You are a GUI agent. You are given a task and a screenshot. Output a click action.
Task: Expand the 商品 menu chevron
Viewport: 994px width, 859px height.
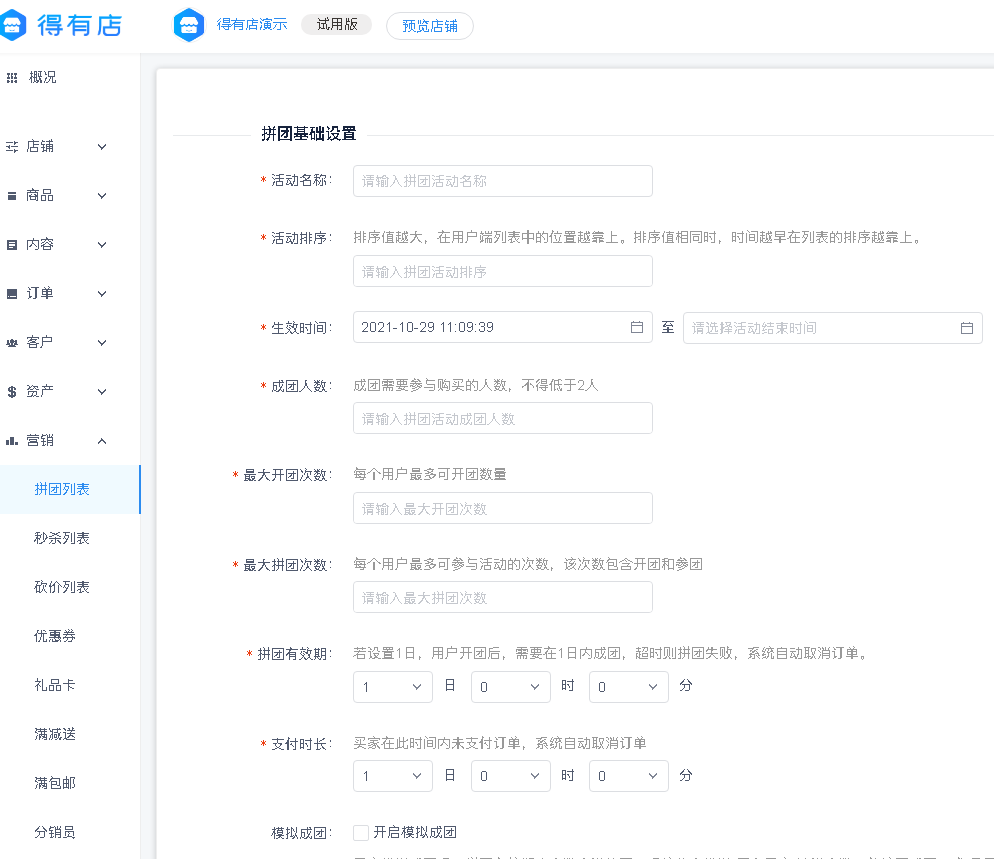pos(102,196)
